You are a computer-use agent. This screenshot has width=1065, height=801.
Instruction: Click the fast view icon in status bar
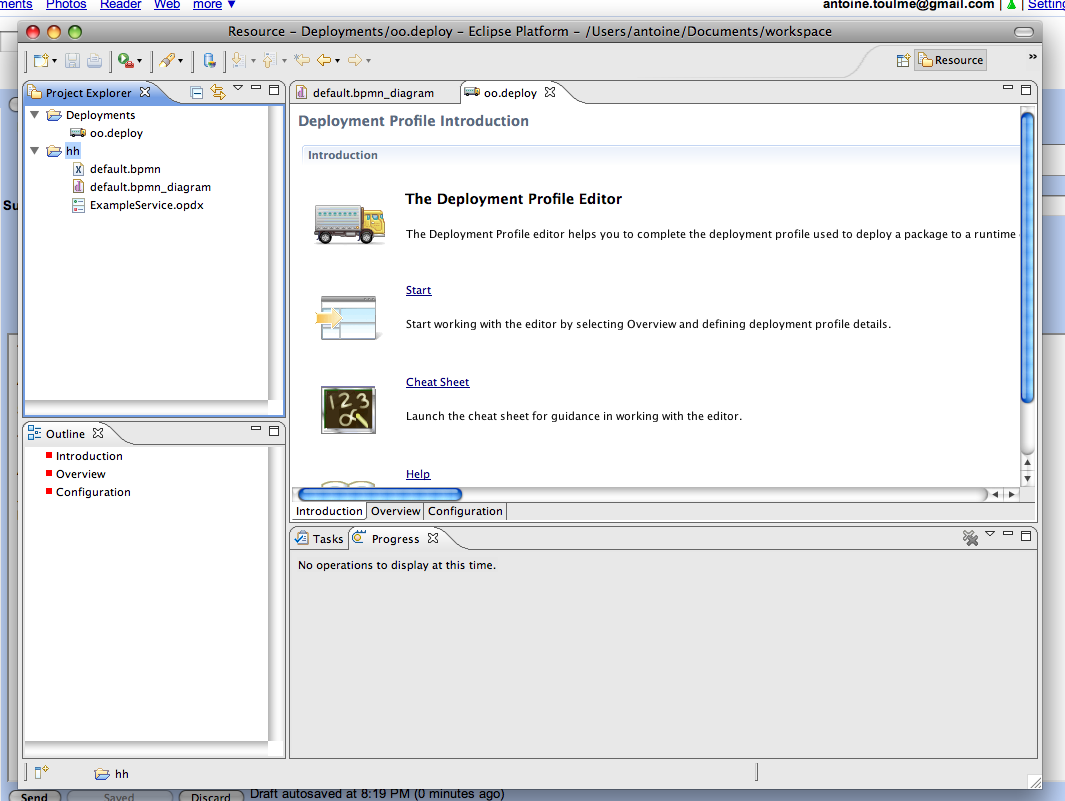point(41,772)
